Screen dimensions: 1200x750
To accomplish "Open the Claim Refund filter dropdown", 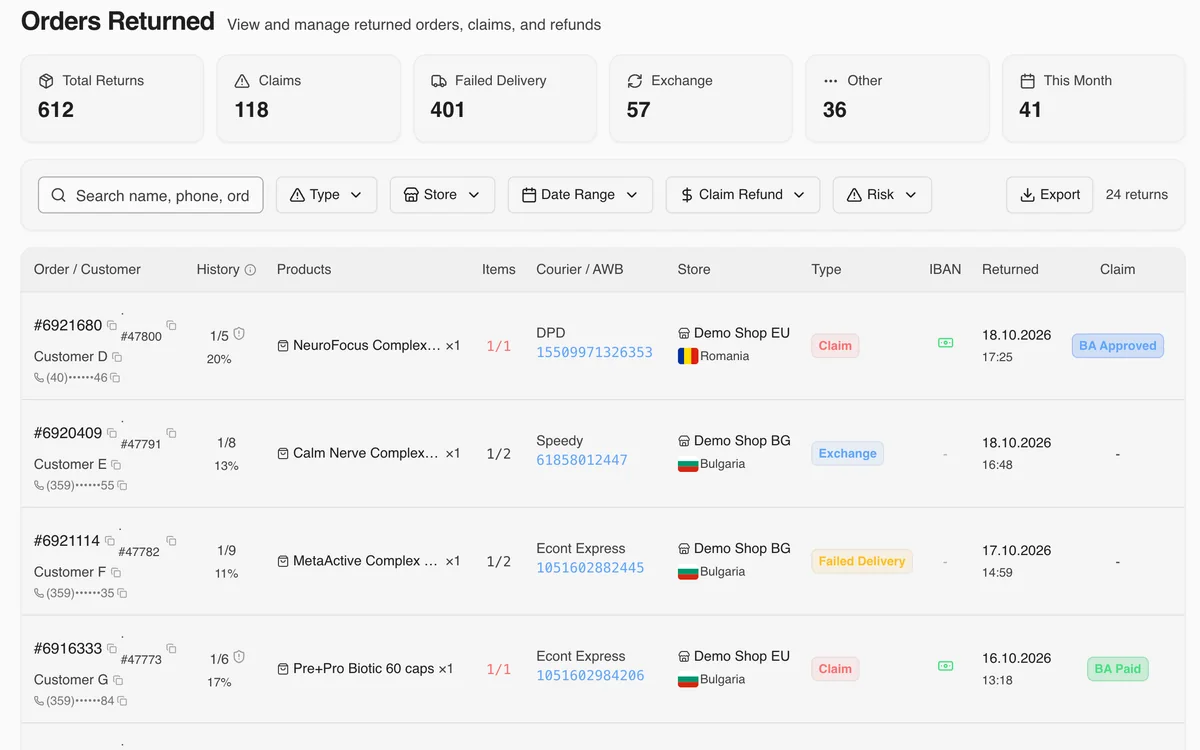I will (x=743, y=195).
